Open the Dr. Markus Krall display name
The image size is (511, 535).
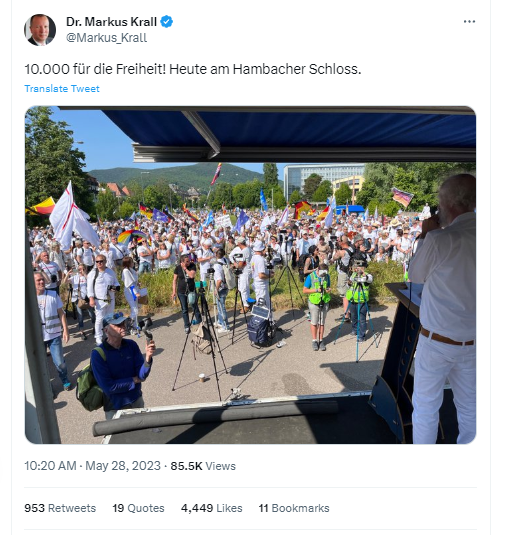(111, 22)
